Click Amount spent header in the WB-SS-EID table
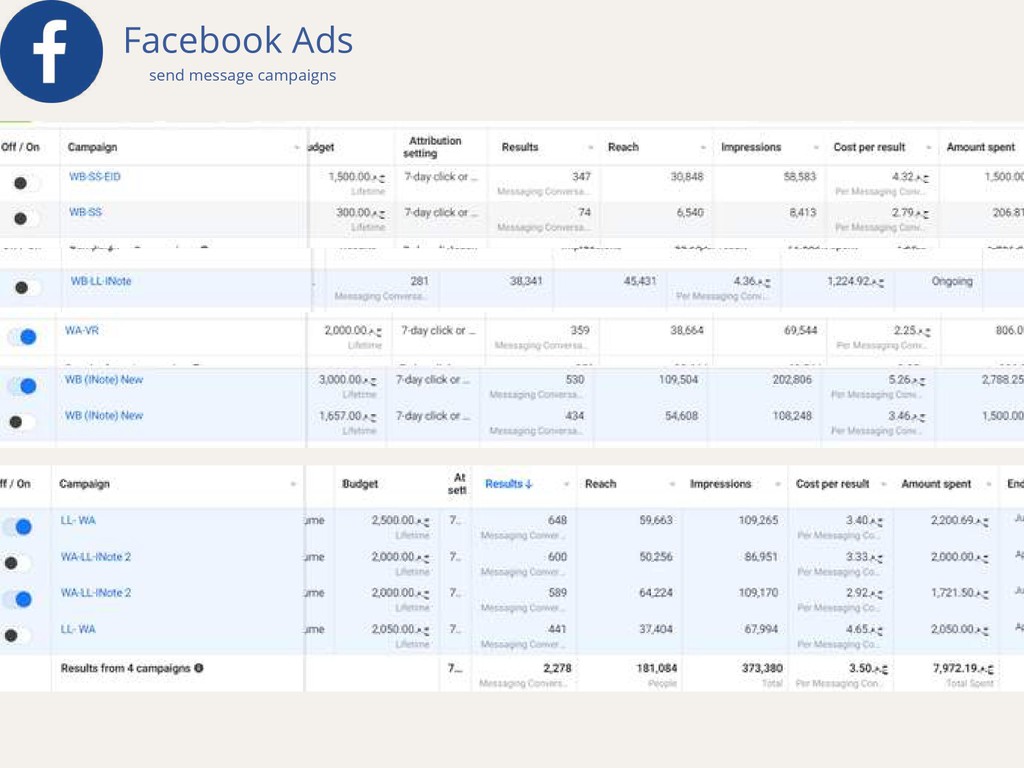The height and width of the screenshot is (768, 1024). pyautogui.click(x=981, y=147)
